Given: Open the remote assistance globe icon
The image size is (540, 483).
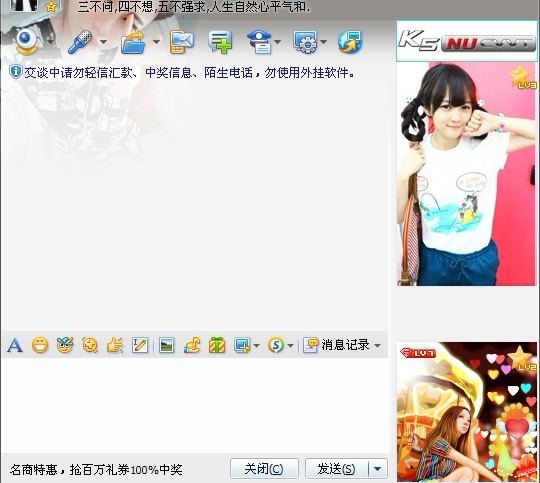Looking at the screenshot, I should [350, 42].
